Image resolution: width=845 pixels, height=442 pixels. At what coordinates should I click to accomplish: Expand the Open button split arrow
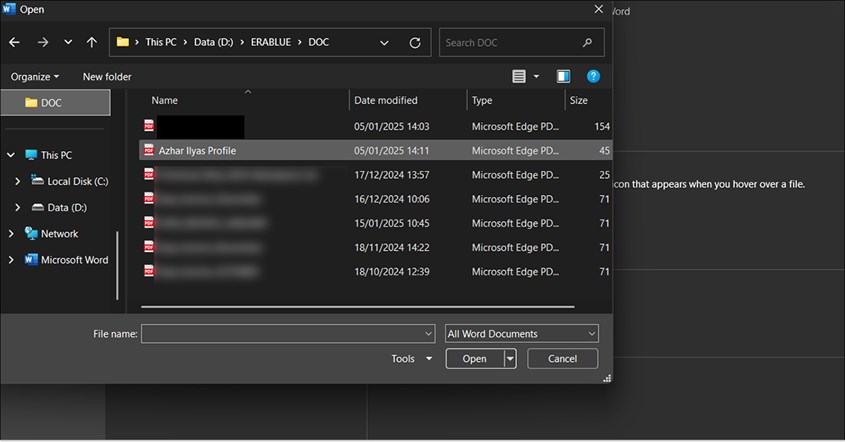pos(510,359)
